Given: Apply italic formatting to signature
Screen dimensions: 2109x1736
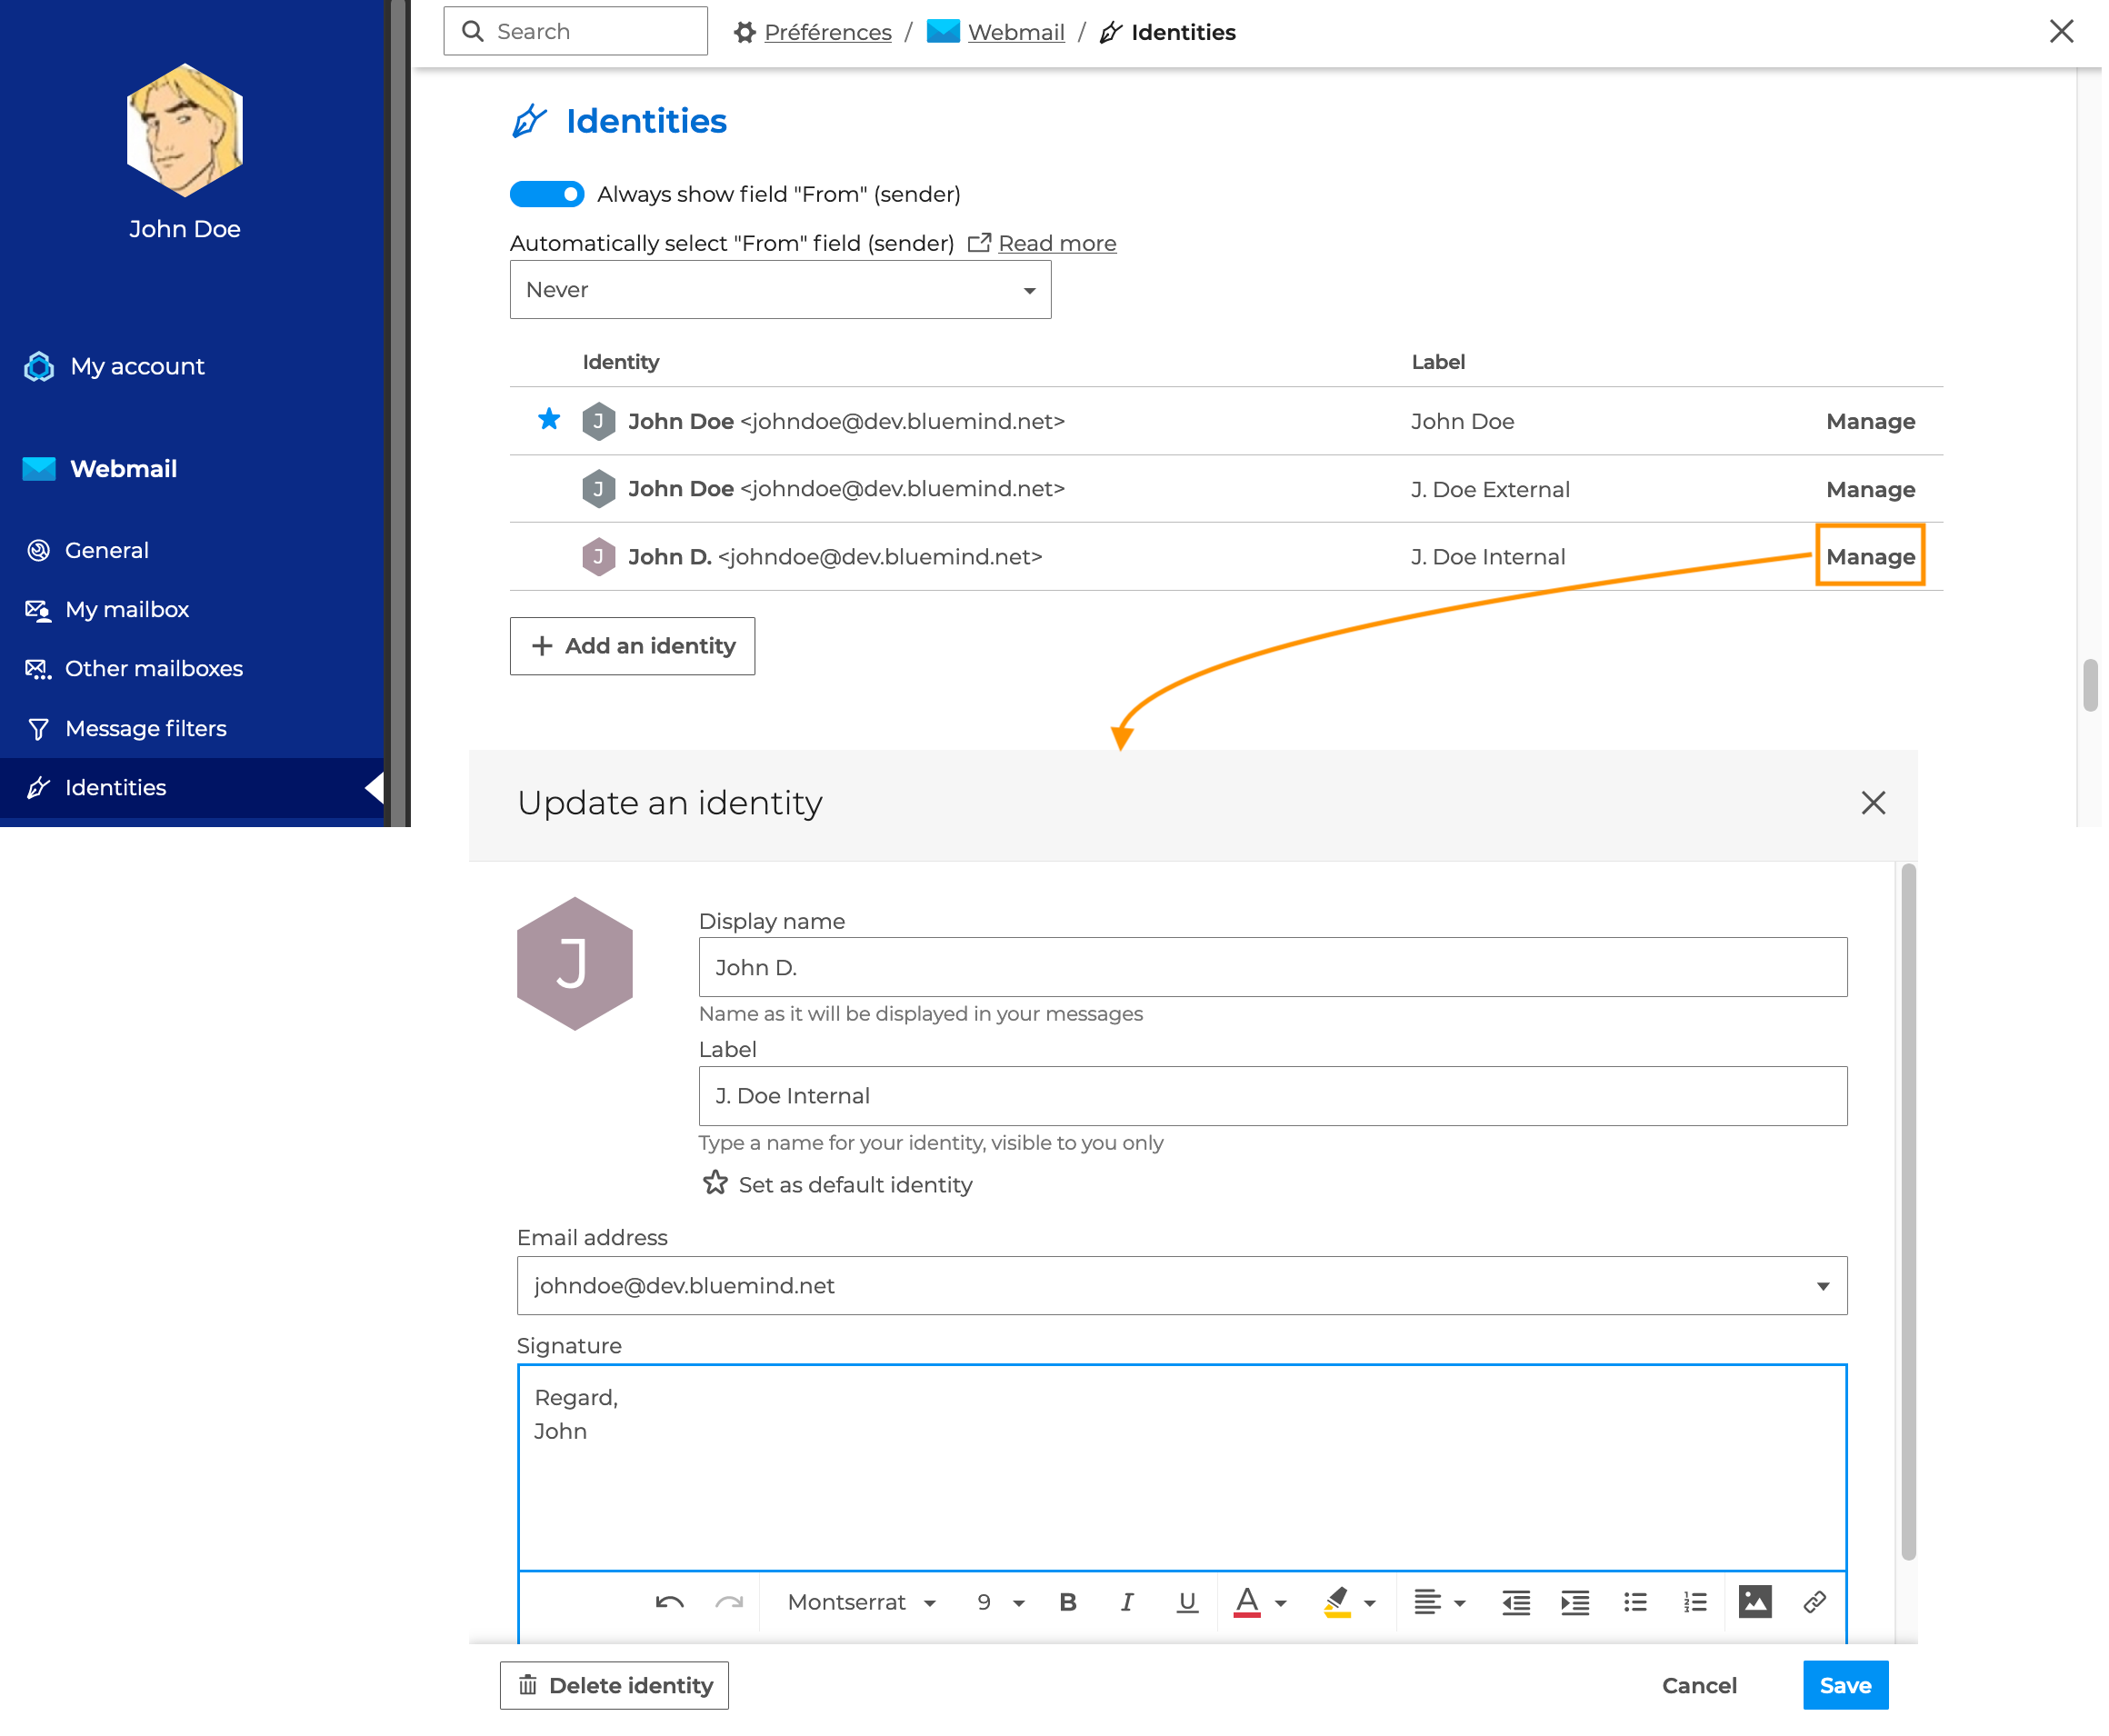Looking at the screenshot, I should (1127, 1602).
